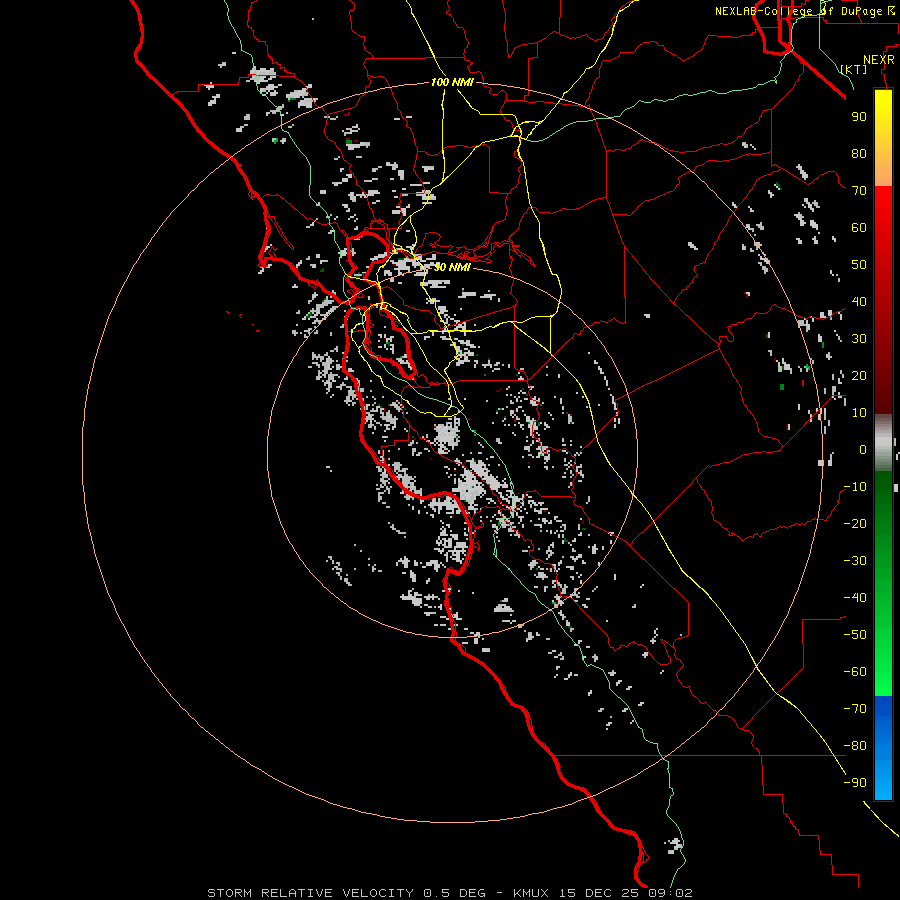Click the positive 20 knot scale label

point(859,376)
